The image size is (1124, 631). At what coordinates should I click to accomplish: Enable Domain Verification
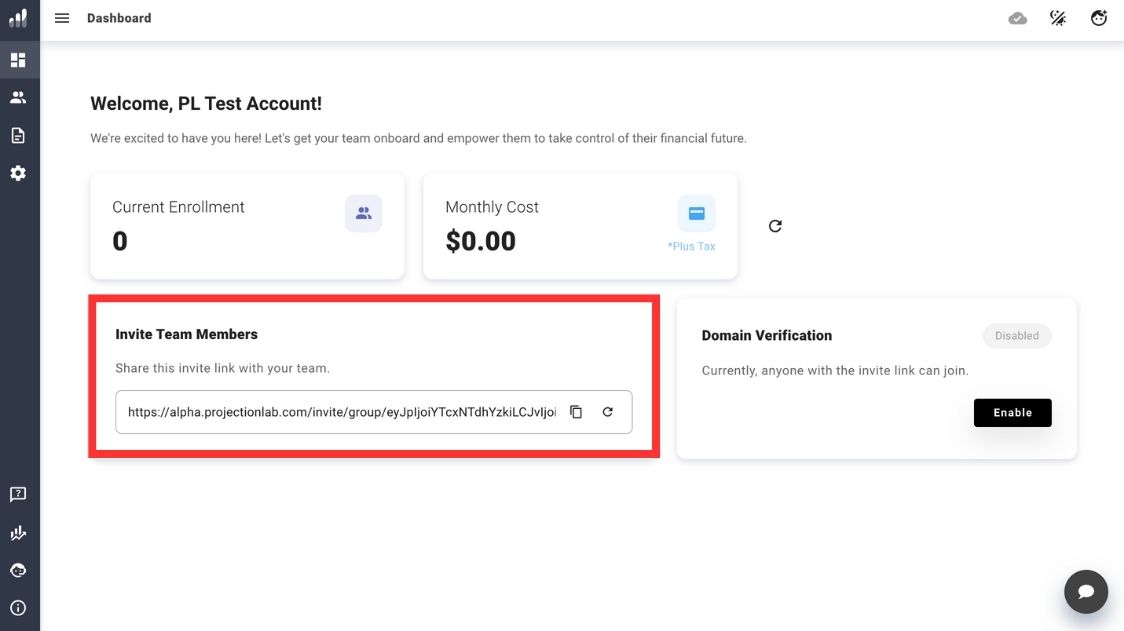pyautogui.click(x=1012, y=412)
